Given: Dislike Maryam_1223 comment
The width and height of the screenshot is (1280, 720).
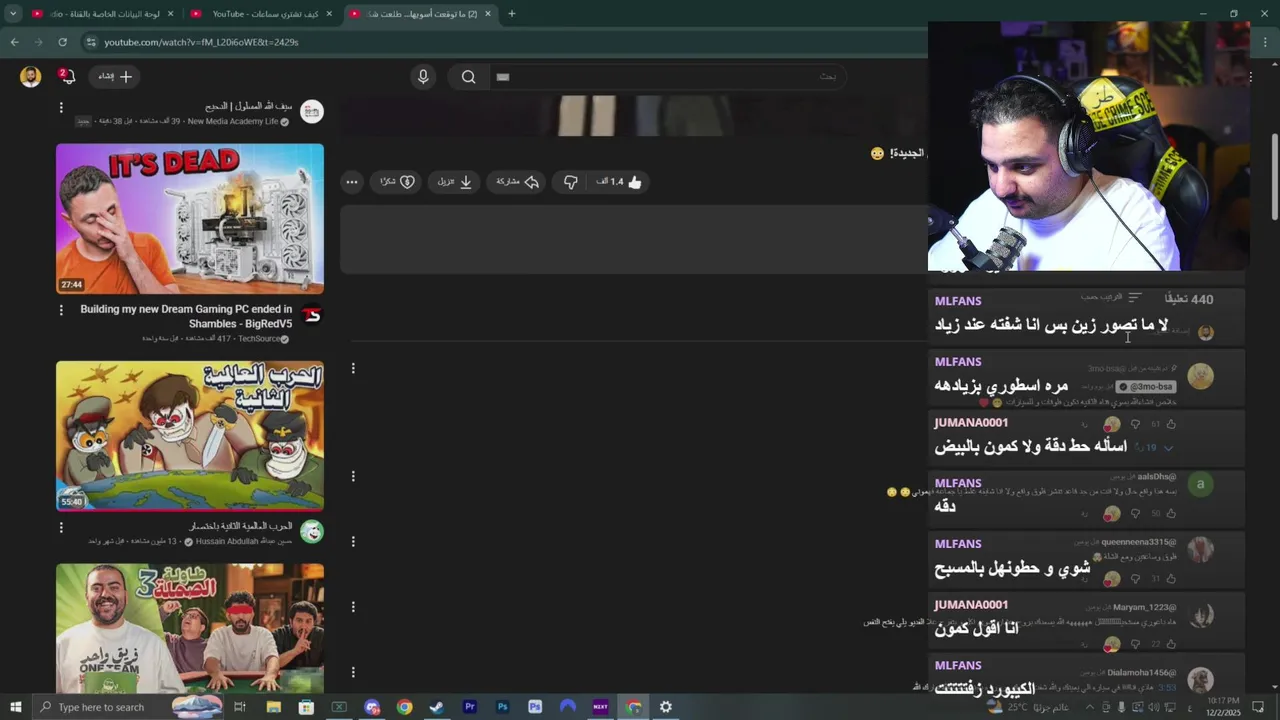Looking at the screenshot, I should pyautogui.click(x=1135, y=644).
